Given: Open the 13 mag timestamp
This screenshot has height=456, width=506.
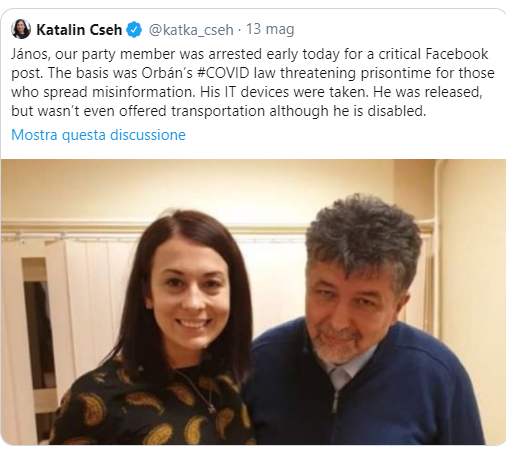Looking at the screenshot, I should 270,29.
